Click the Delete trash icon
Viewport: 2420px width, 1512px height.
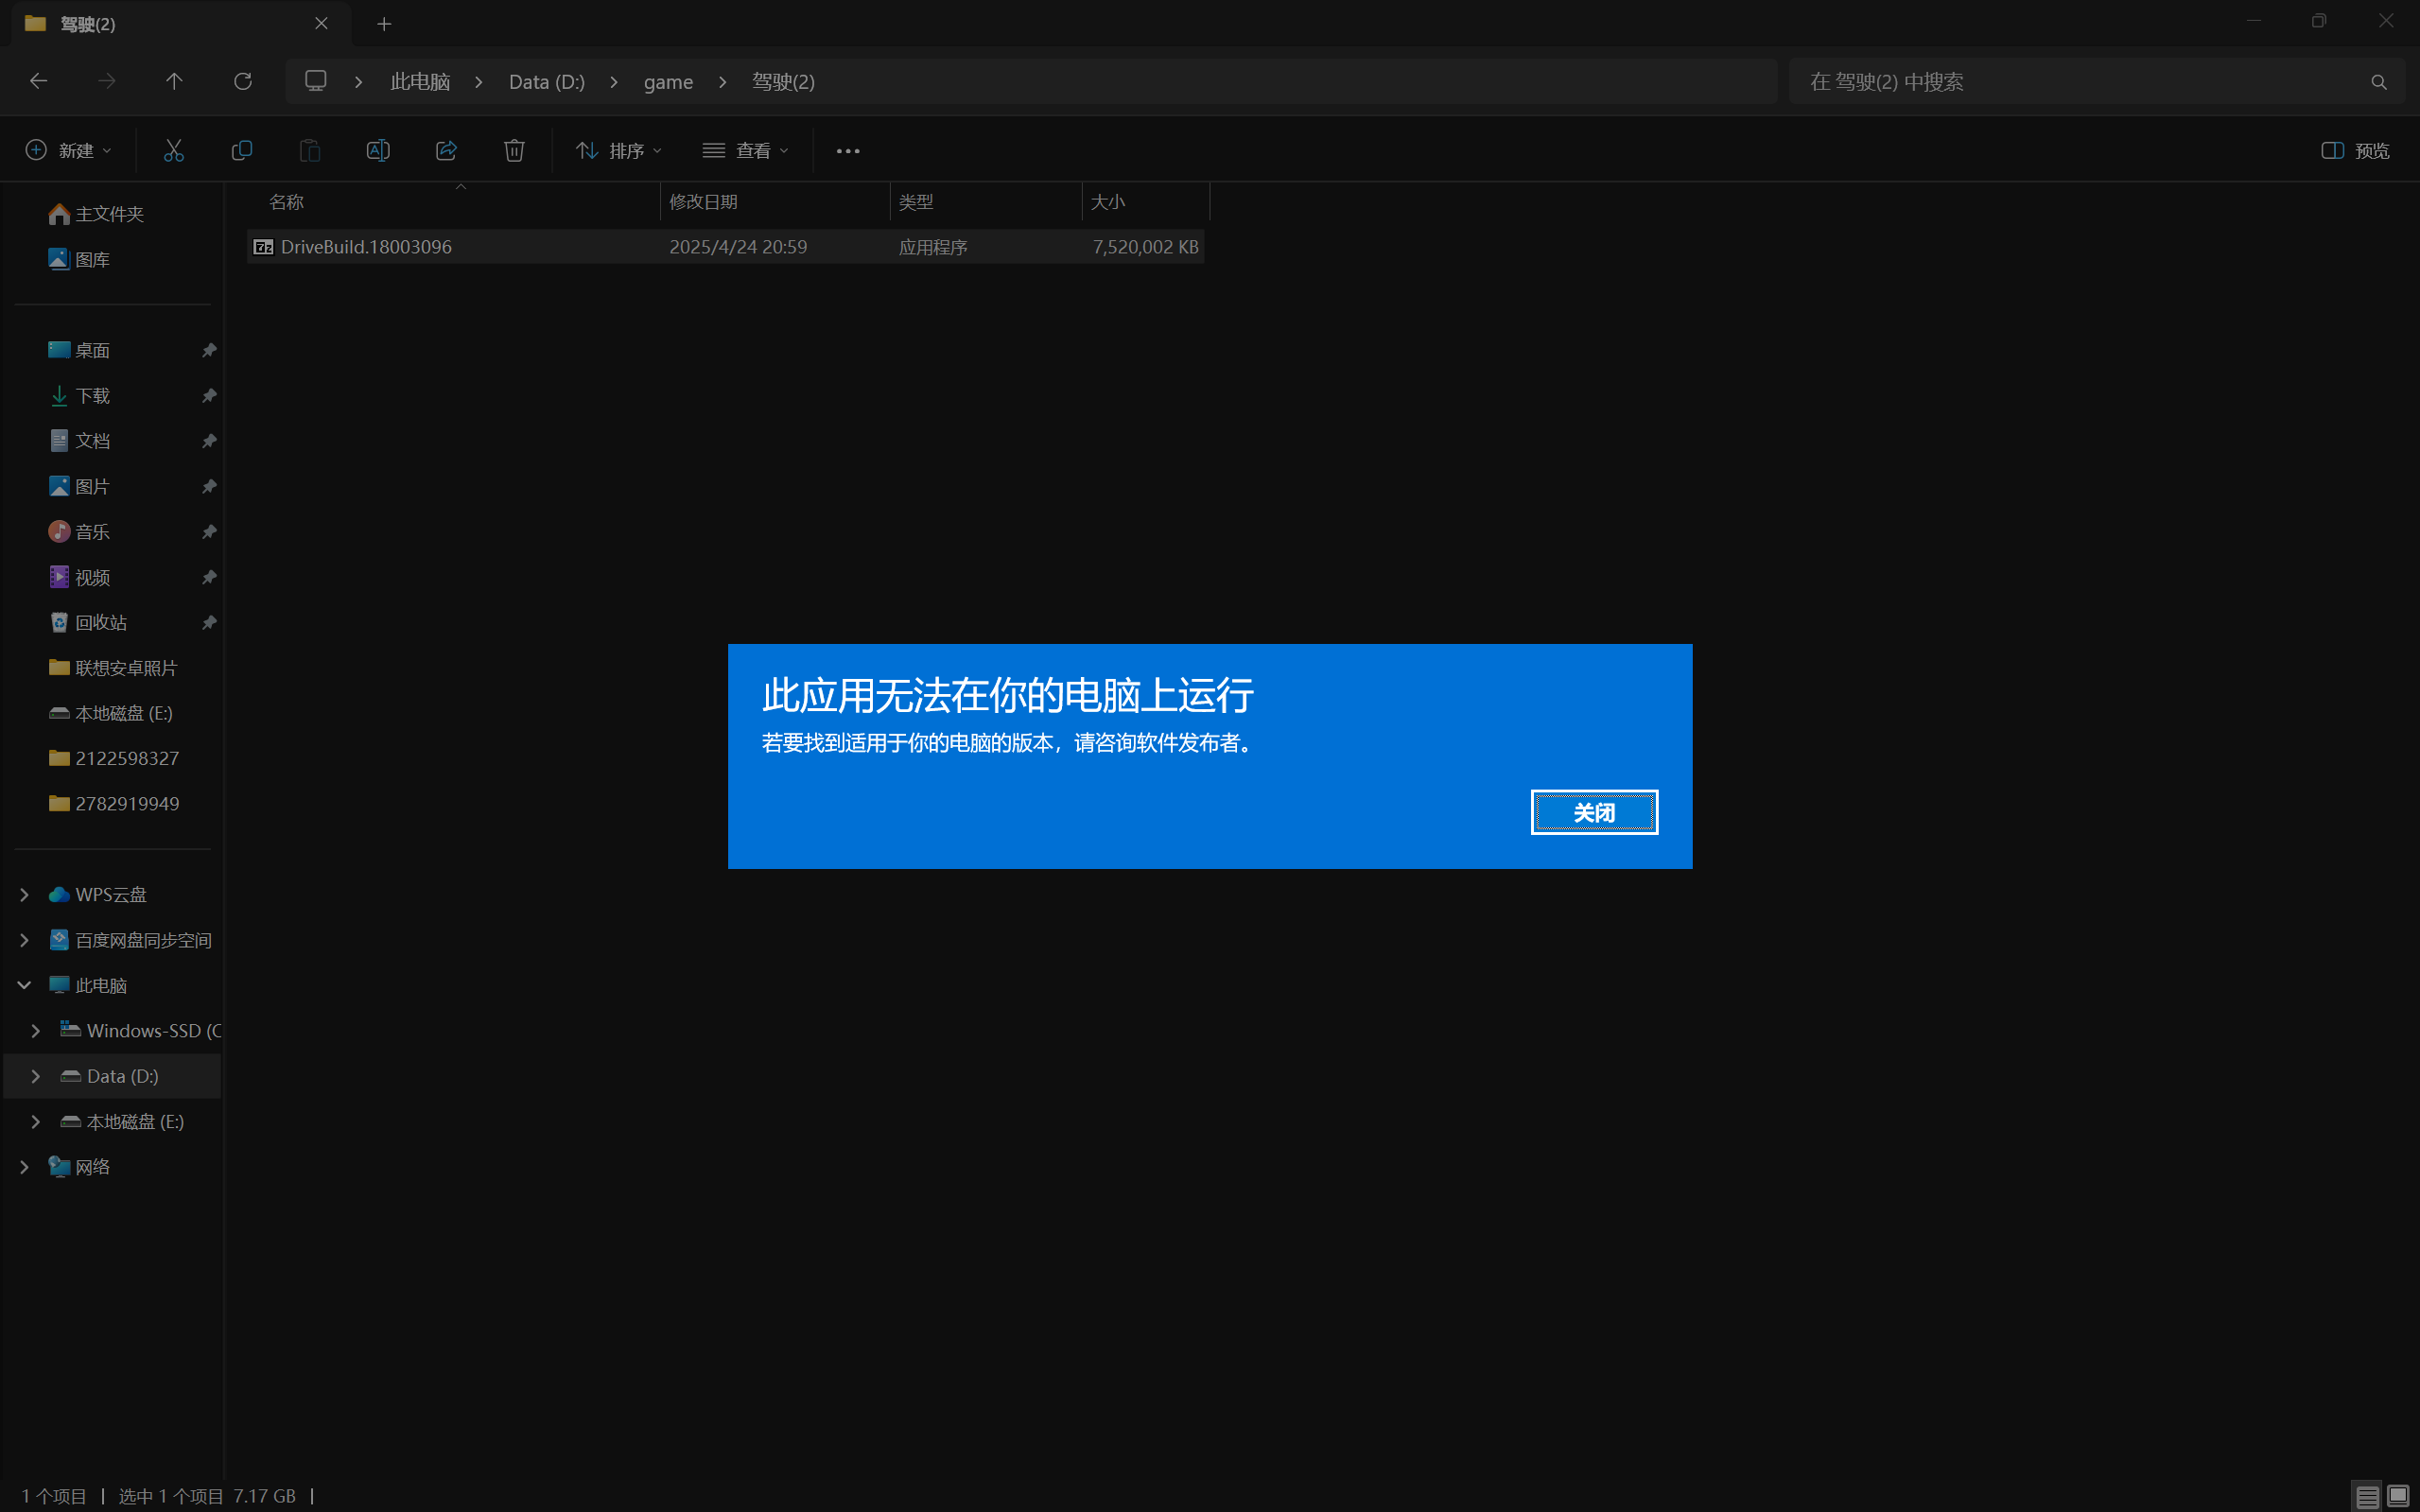tap(514, 150)
